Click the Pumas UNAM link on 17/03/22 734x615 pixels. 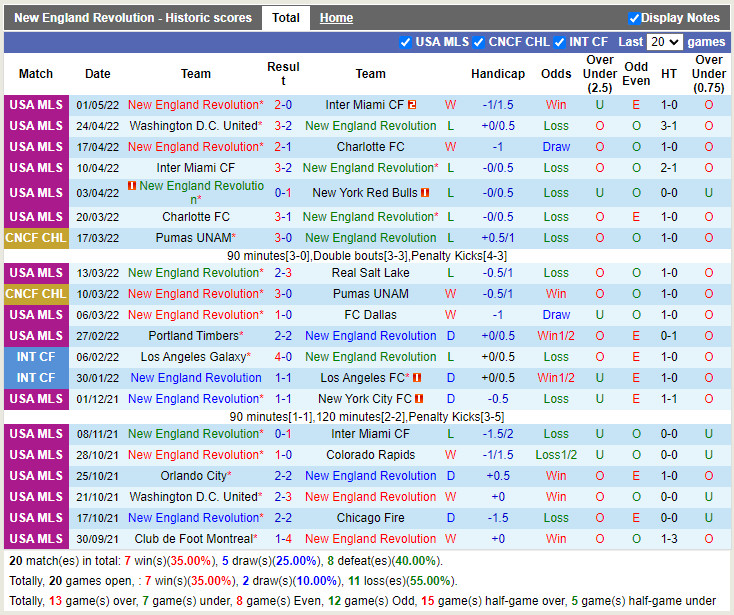click(x=193, y=238)
